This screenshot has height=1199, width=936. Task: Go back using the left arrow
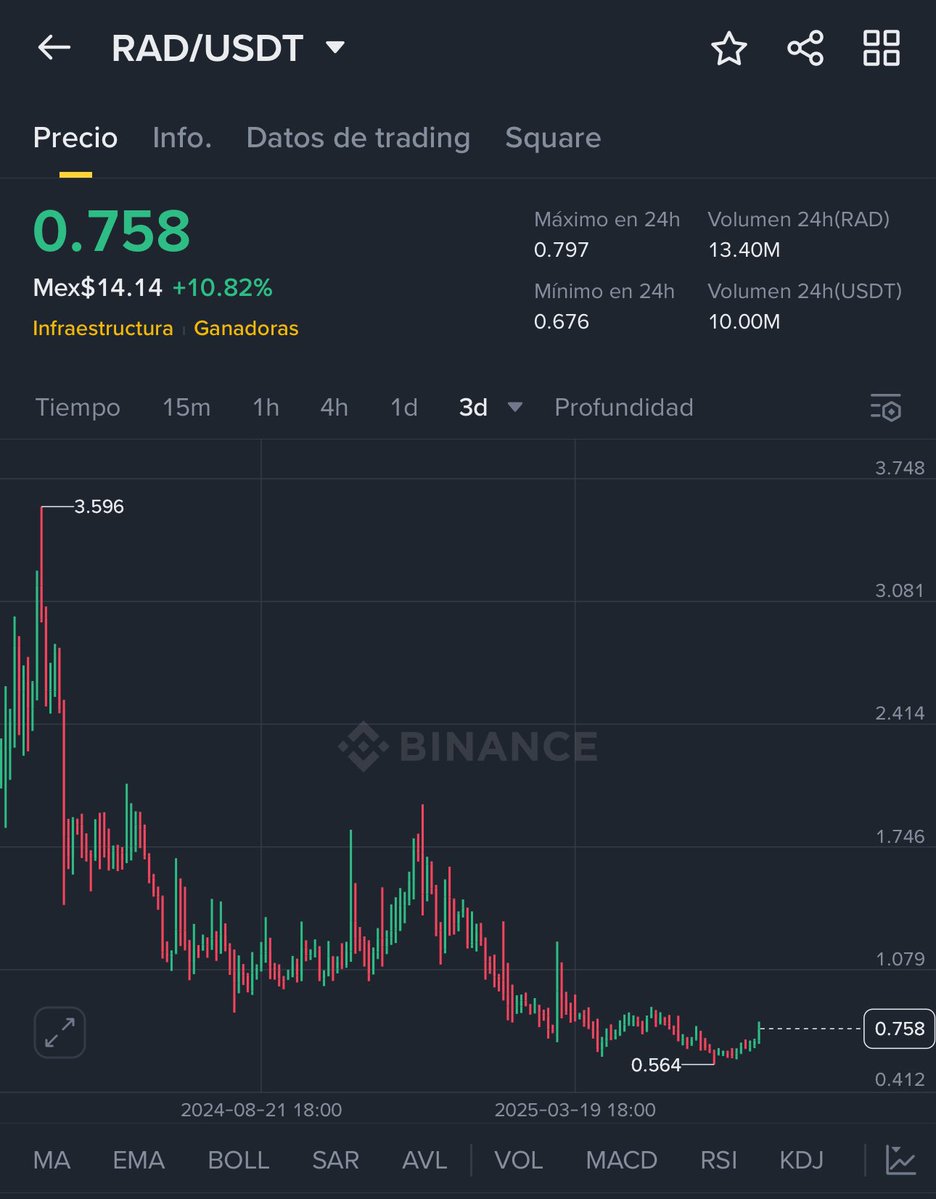[54, 47]
